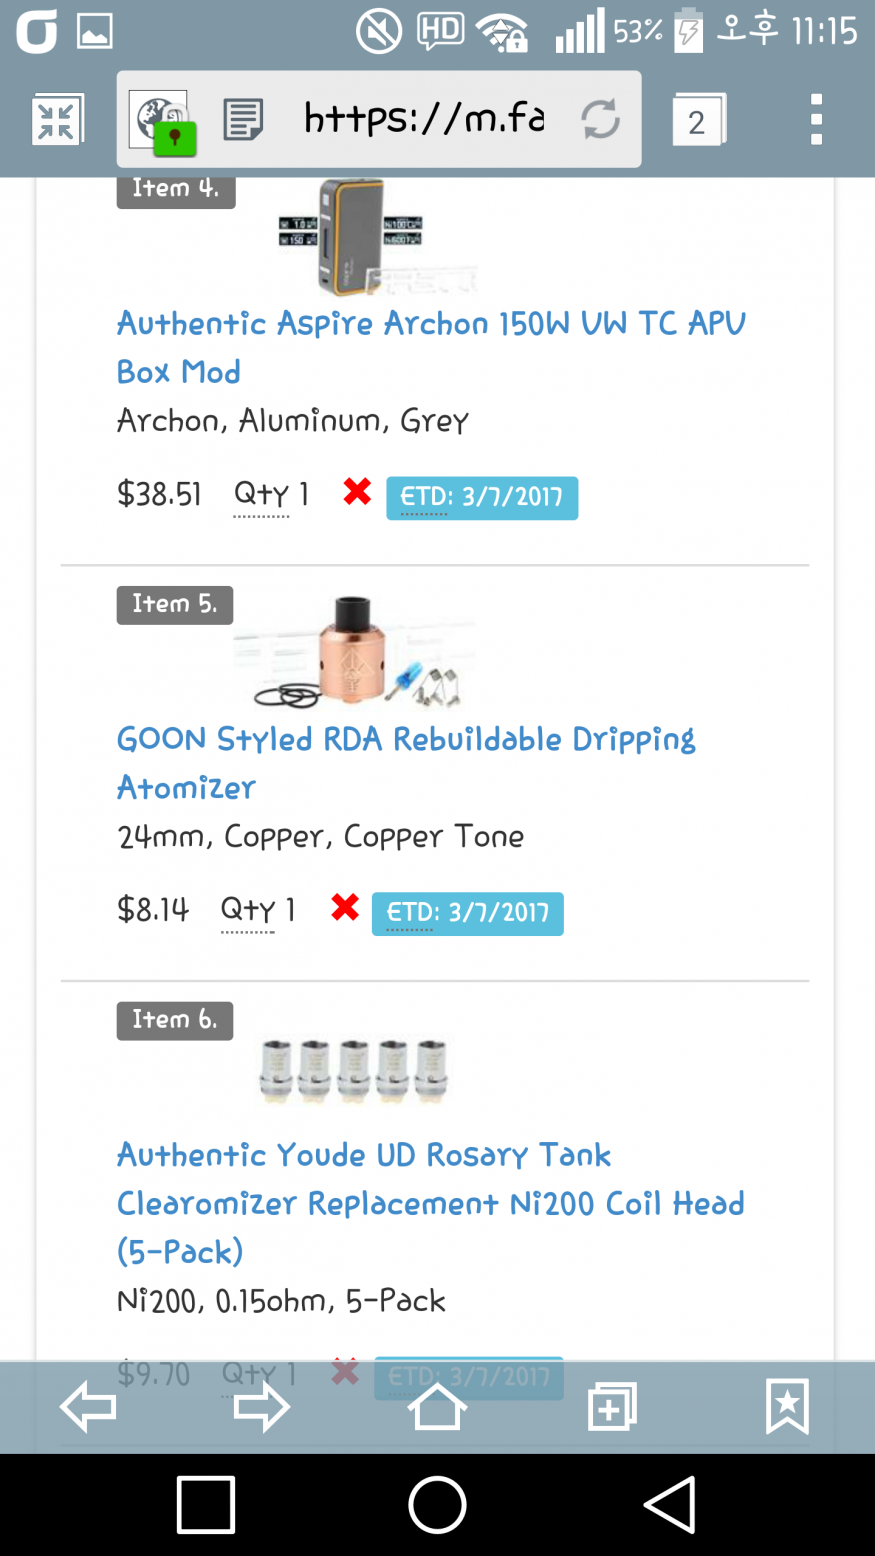This screenshot has width=875, height=1556.
Task: Remove the GOON RDA item with red X
Action: 345,908
